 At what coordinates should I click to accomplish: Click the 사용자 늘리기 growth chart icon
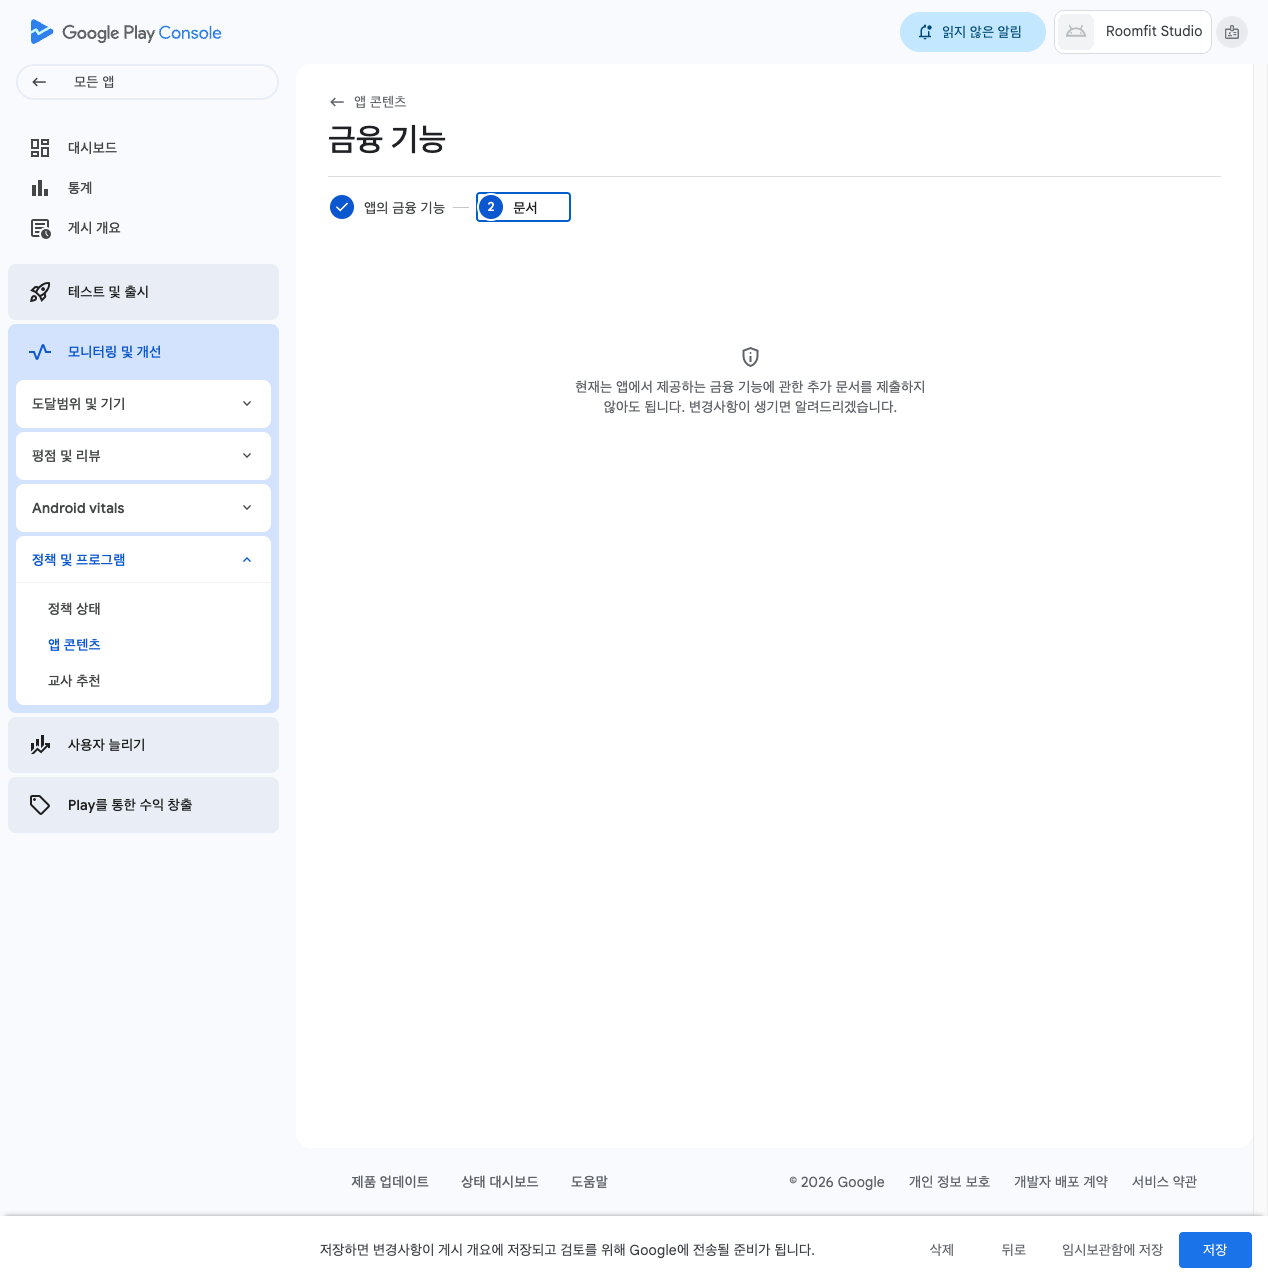(40, 745)
